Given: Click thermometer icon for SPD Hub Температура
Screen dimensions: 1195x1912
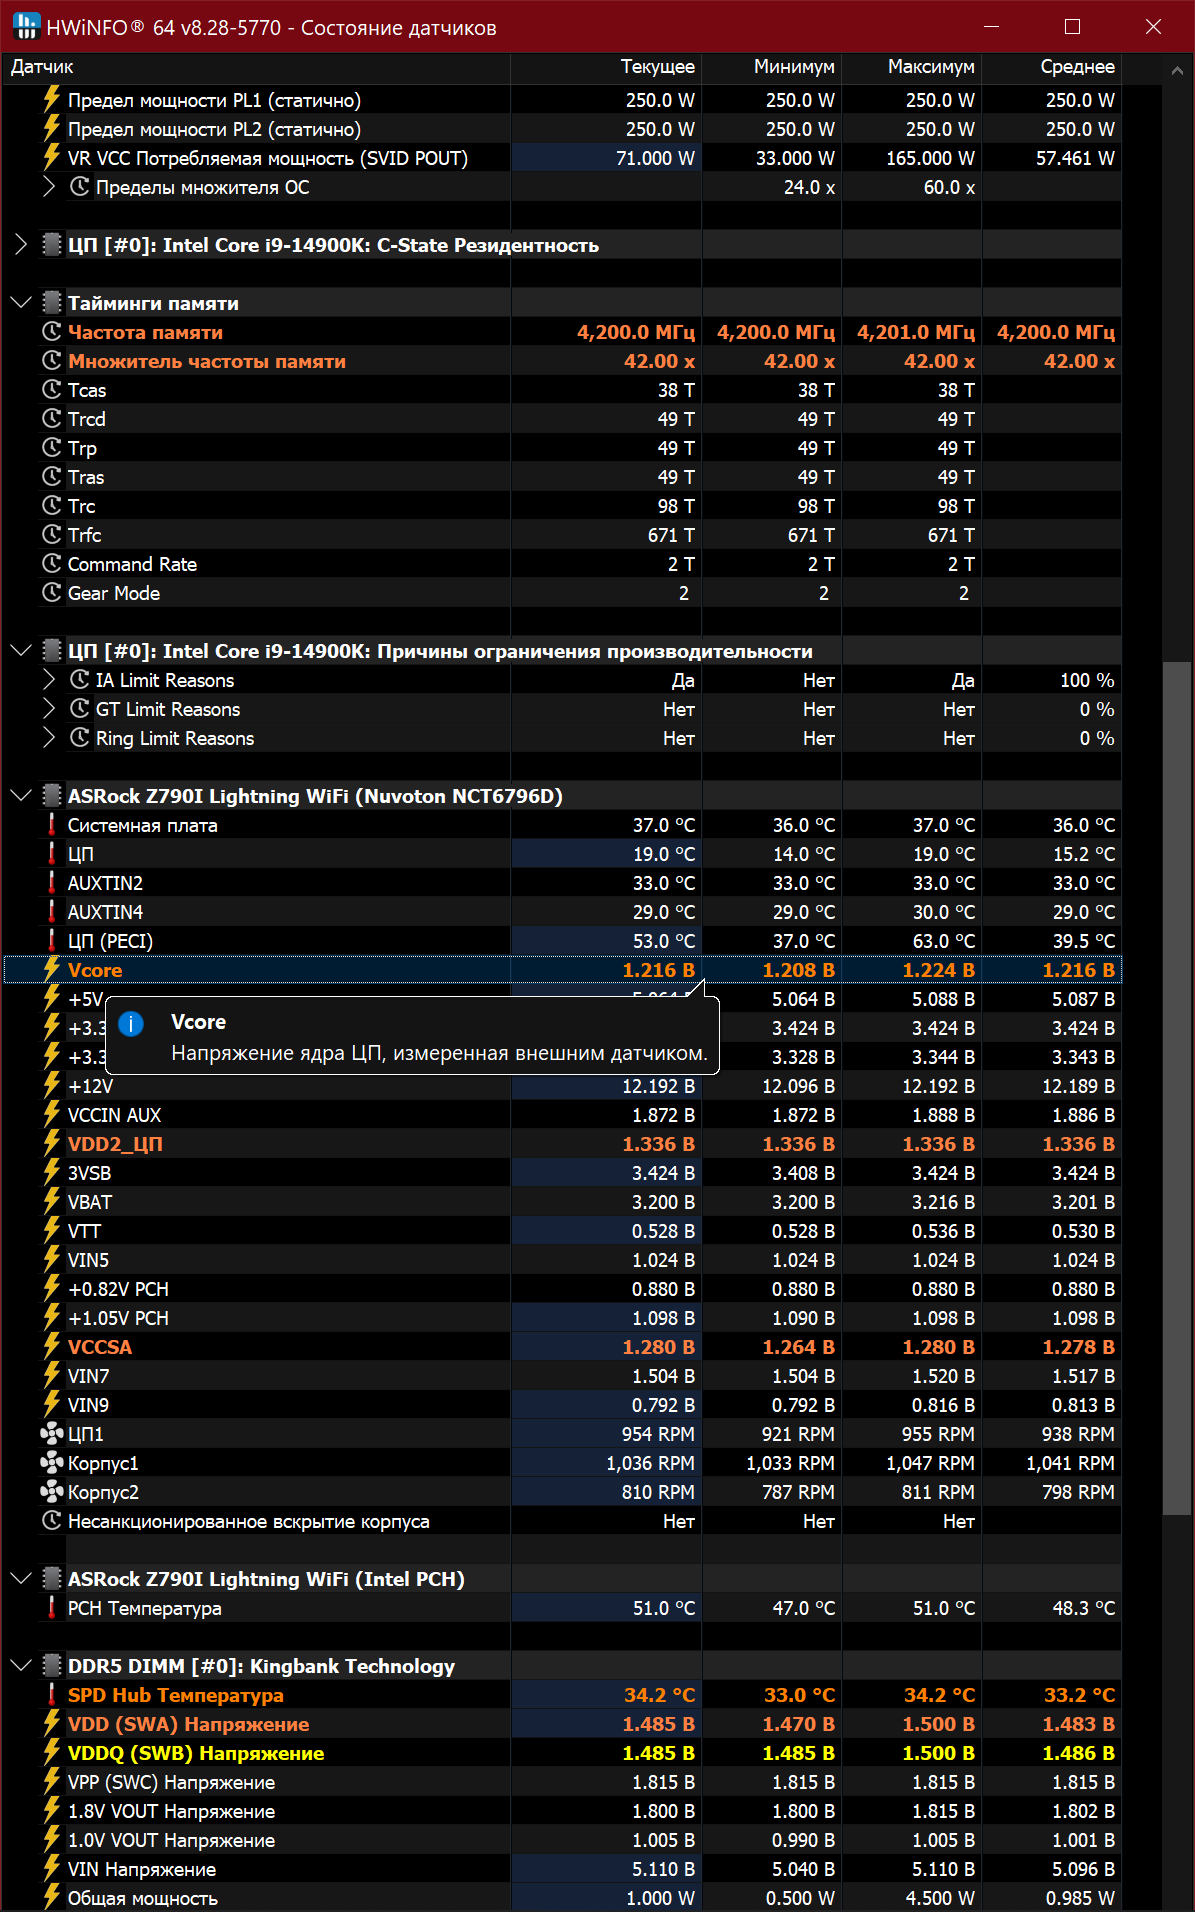Looking at the screenshot, I should 52,1695.
